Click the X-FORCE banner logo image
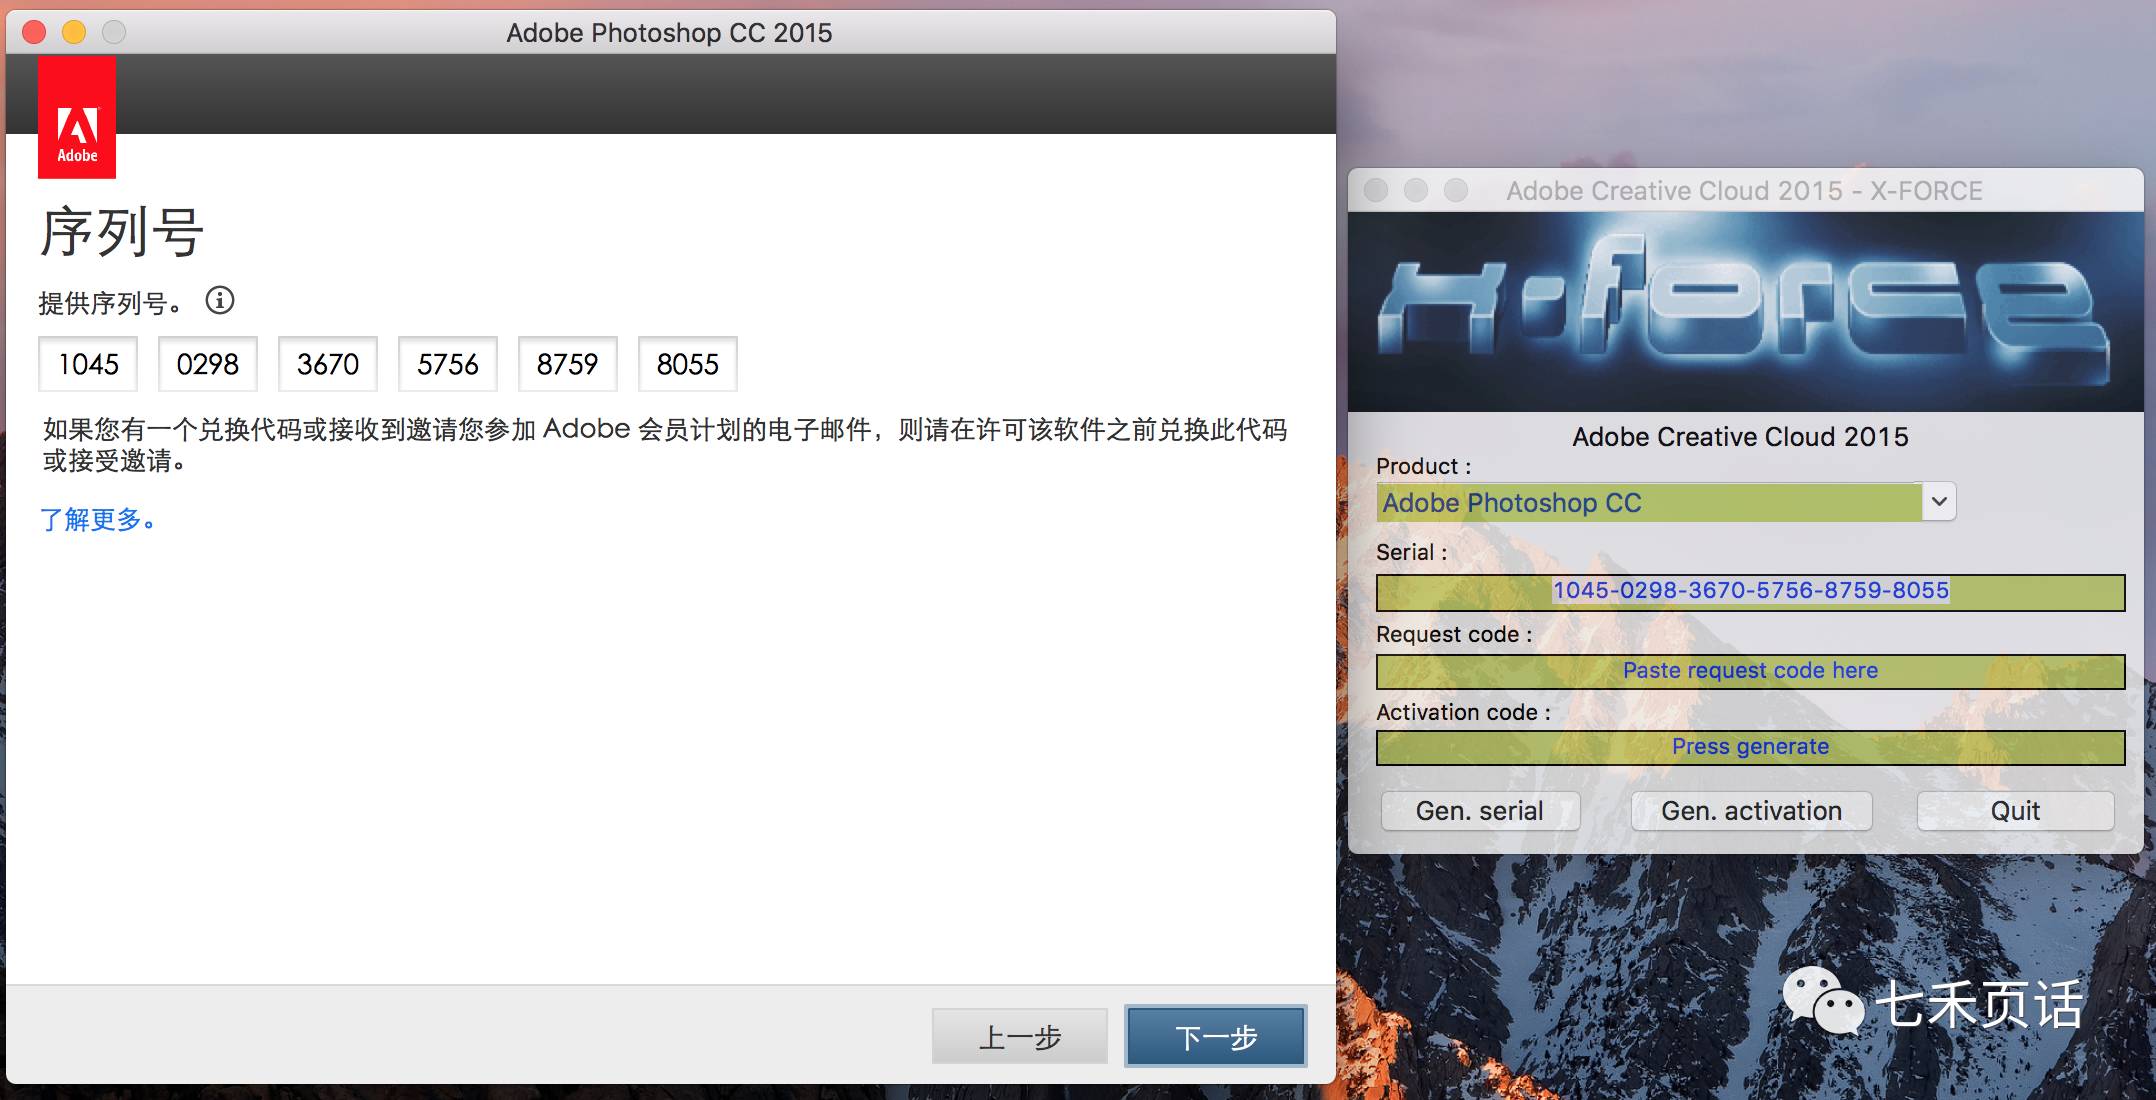 1746,312
